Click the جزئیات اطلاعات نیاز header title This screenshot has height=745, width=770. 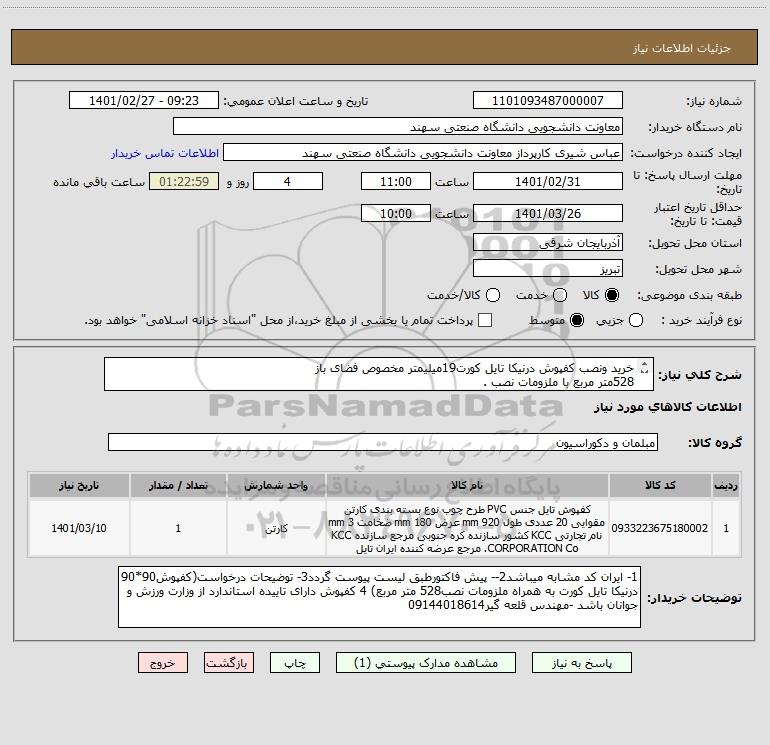pyautogui.click(x=682, y=48)
